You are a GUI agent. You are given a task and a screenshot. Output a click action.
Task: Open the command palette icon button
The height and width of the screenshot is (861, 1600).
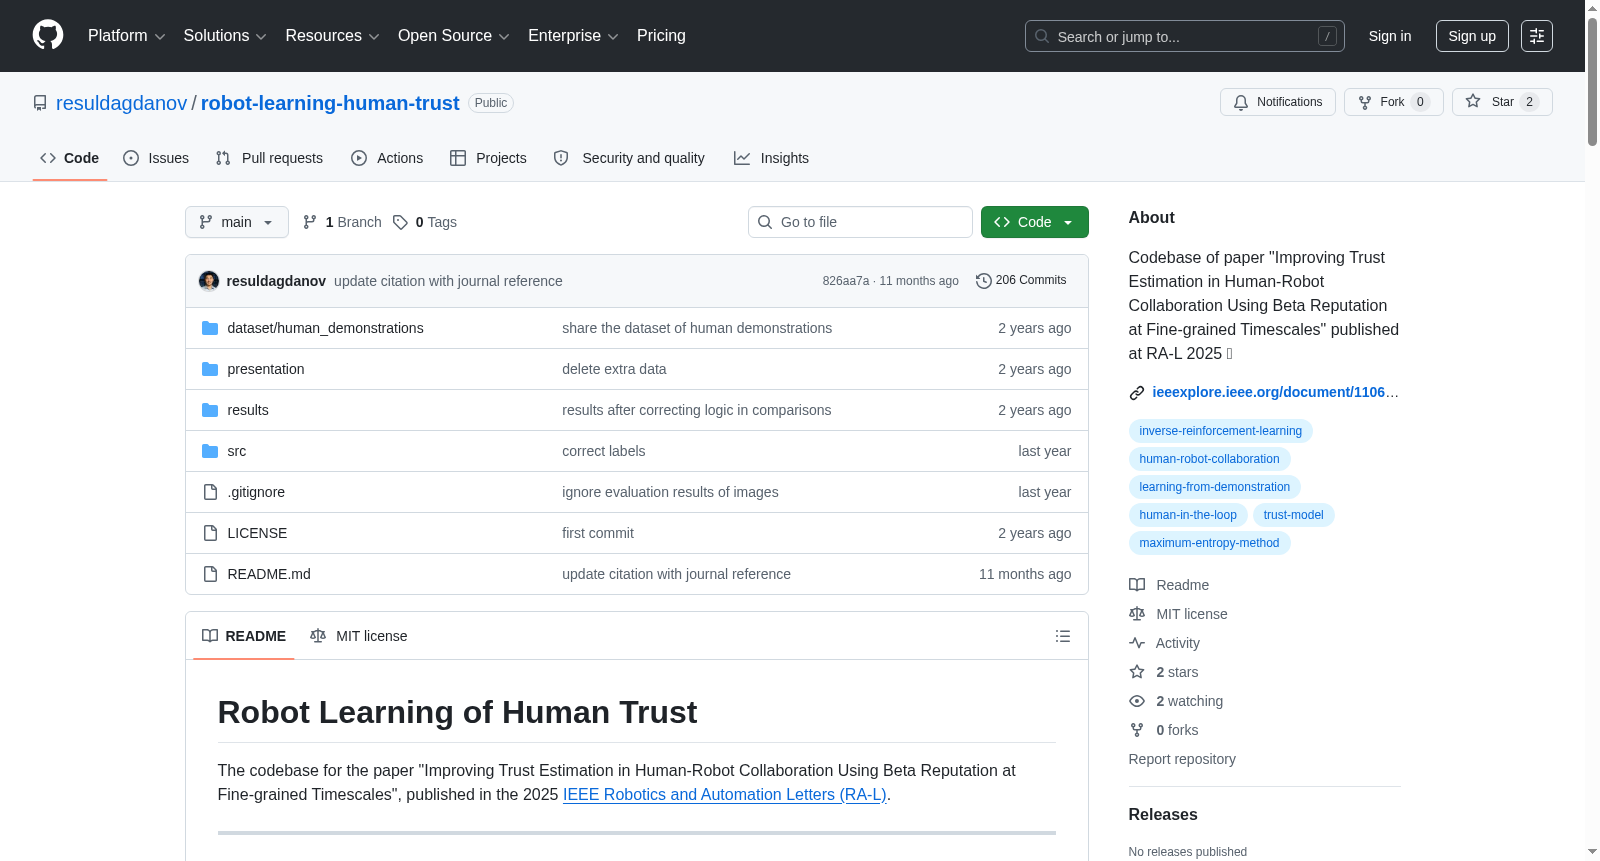coord(1537,36)
